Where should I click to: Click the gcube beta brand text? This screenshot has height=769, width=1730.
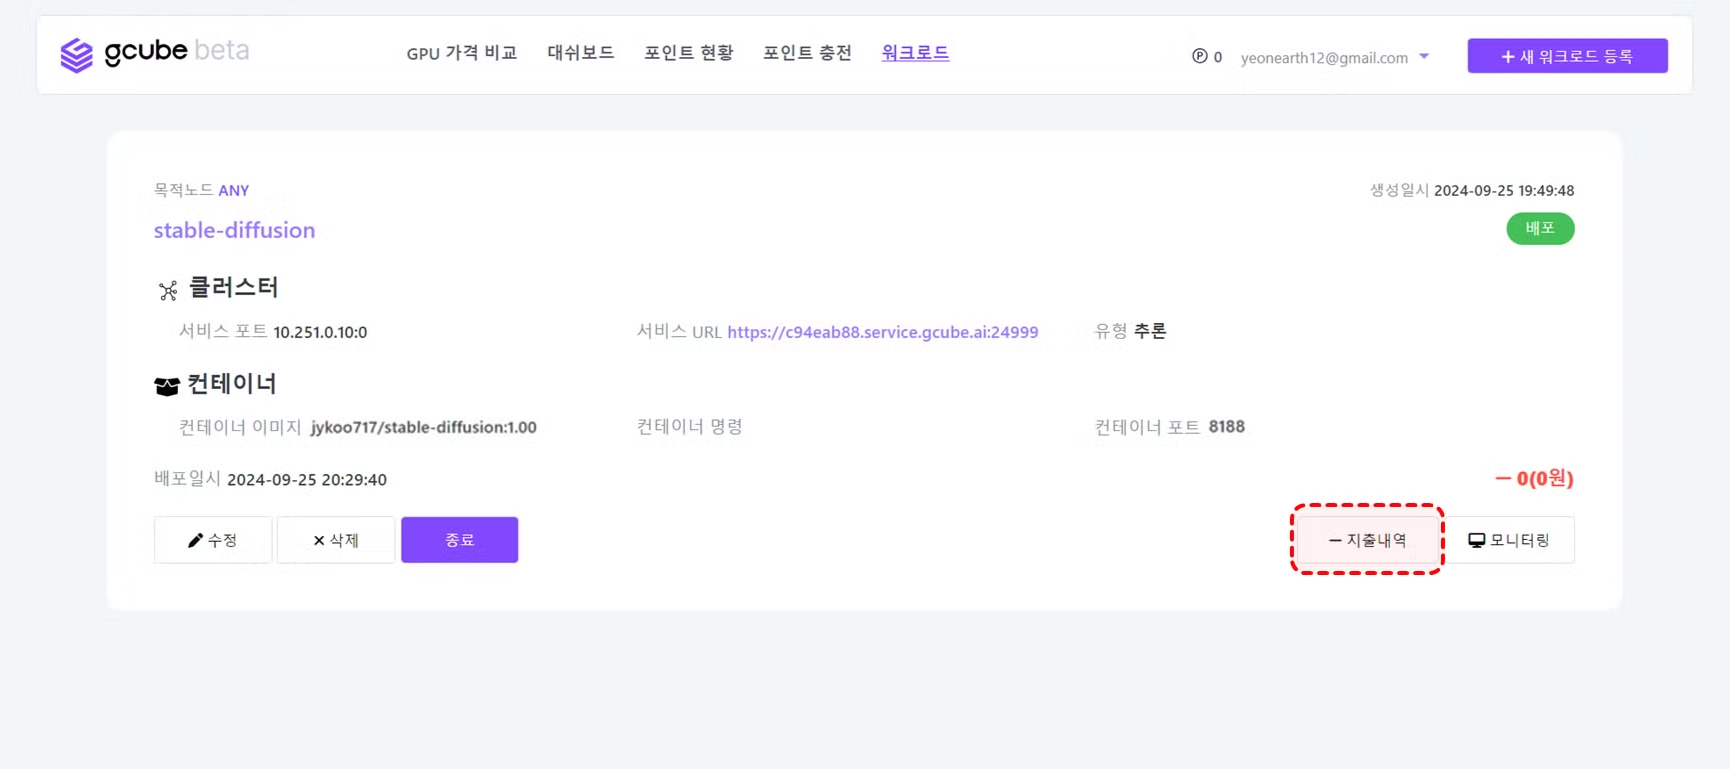click(177, 51)
